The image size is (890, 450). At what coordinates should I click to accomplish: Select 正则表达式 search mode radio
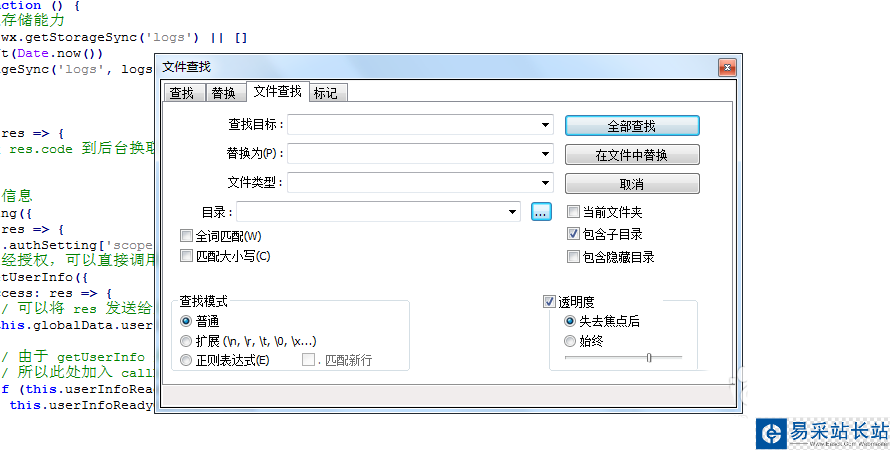click(x=186, y=360)
